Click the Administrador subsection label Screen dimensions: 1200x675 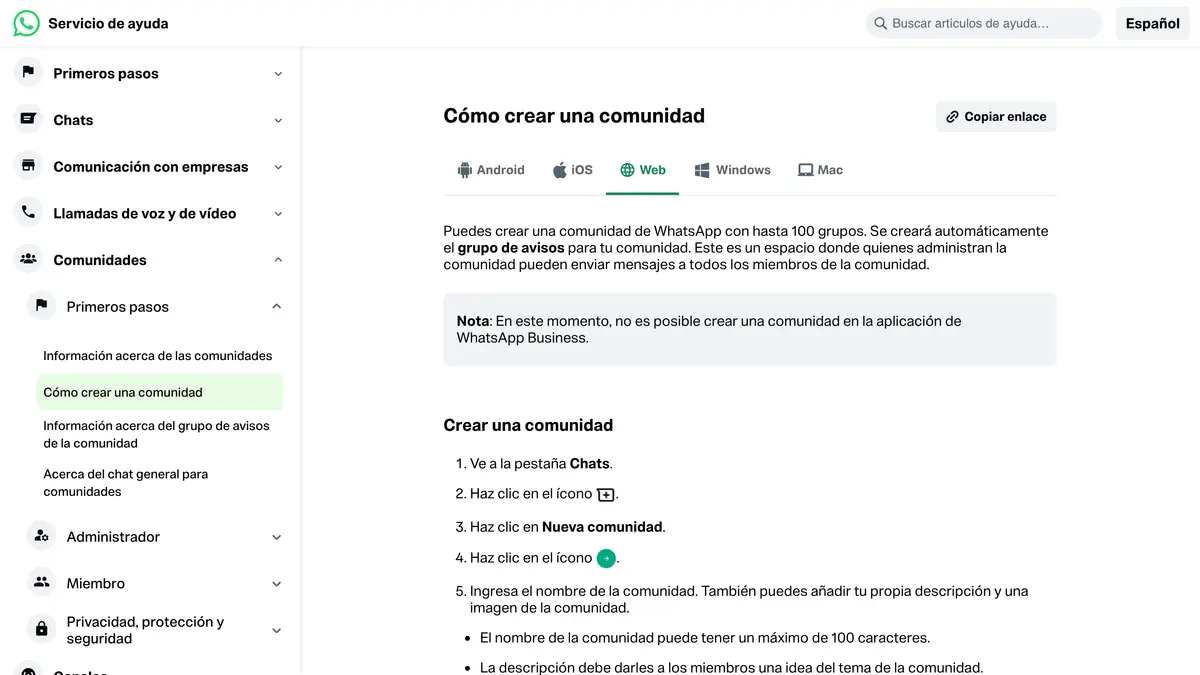click(113, 537)
